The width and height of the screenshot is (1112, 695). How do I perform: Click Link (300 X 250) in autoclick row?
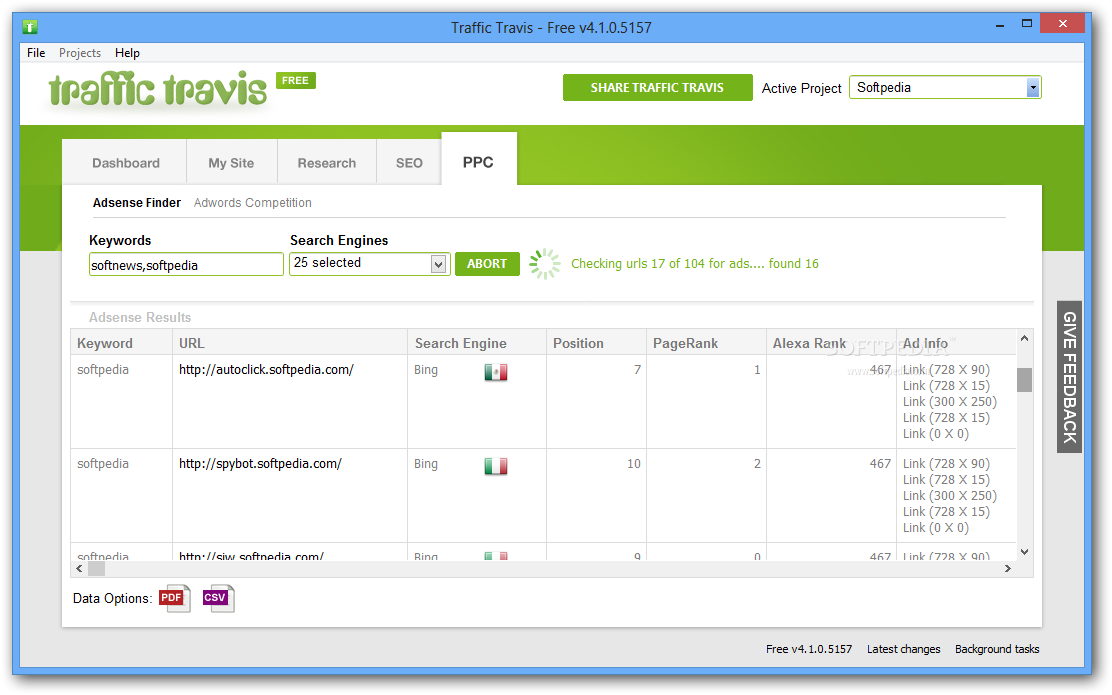point(950,402)
